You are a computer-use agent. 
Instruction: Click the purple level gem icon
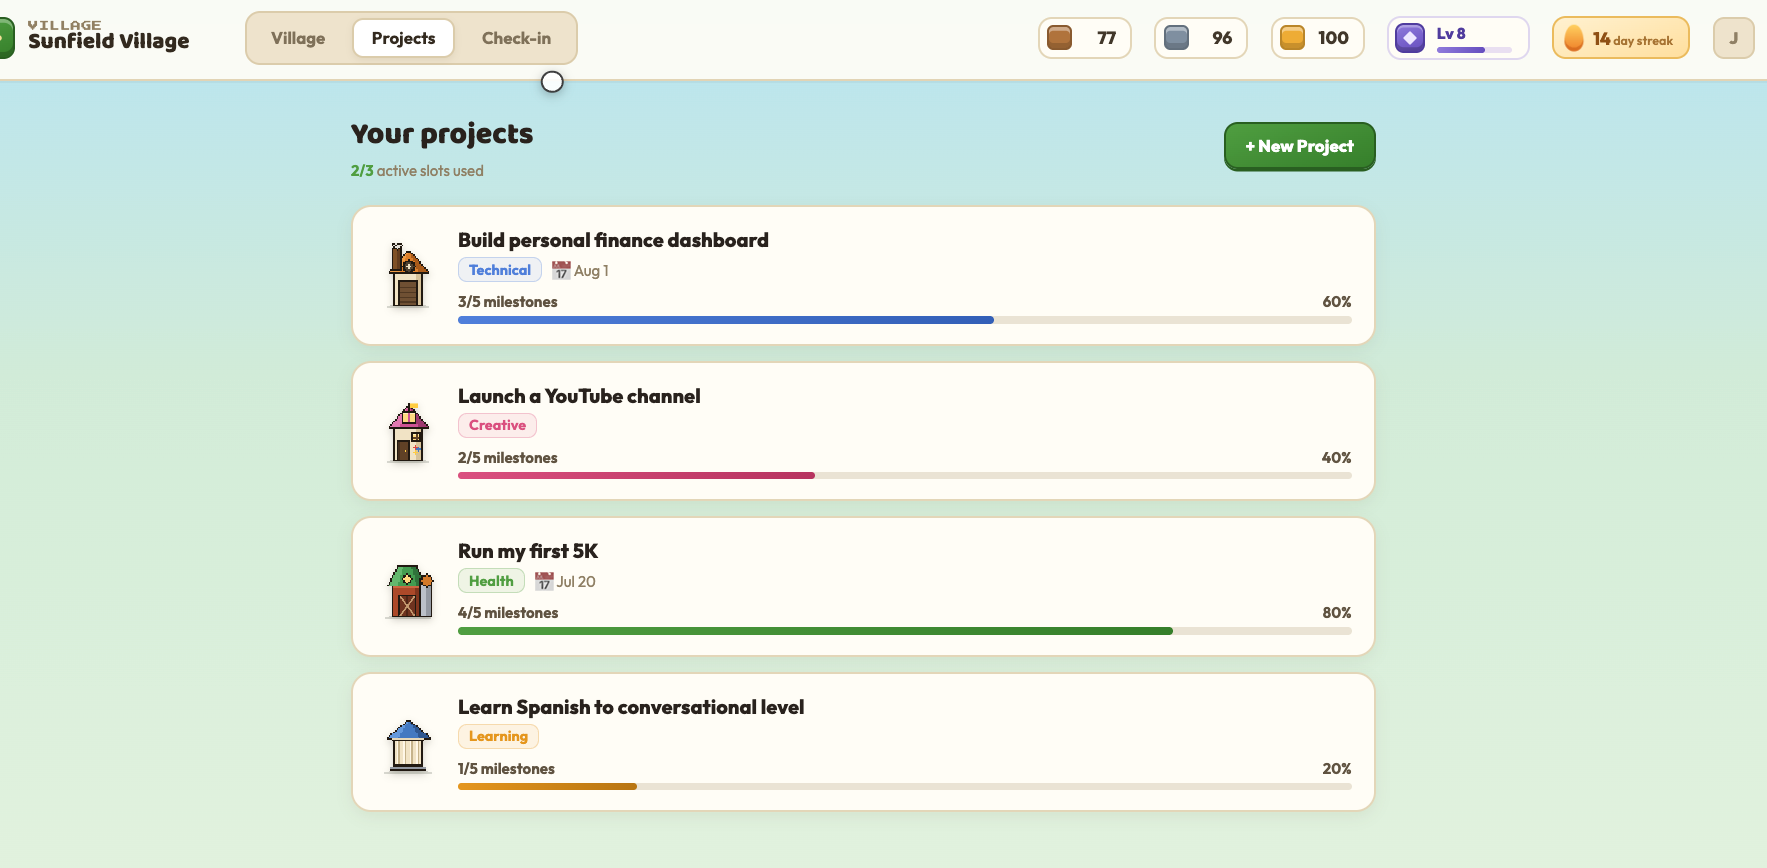click(1410, 38)
